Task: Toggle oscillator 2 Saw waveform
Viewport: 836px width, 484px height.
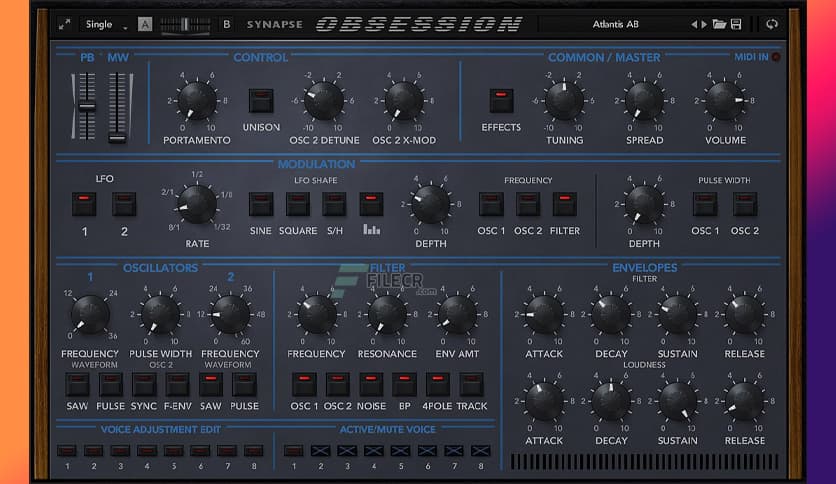Action: coord(211,384)
